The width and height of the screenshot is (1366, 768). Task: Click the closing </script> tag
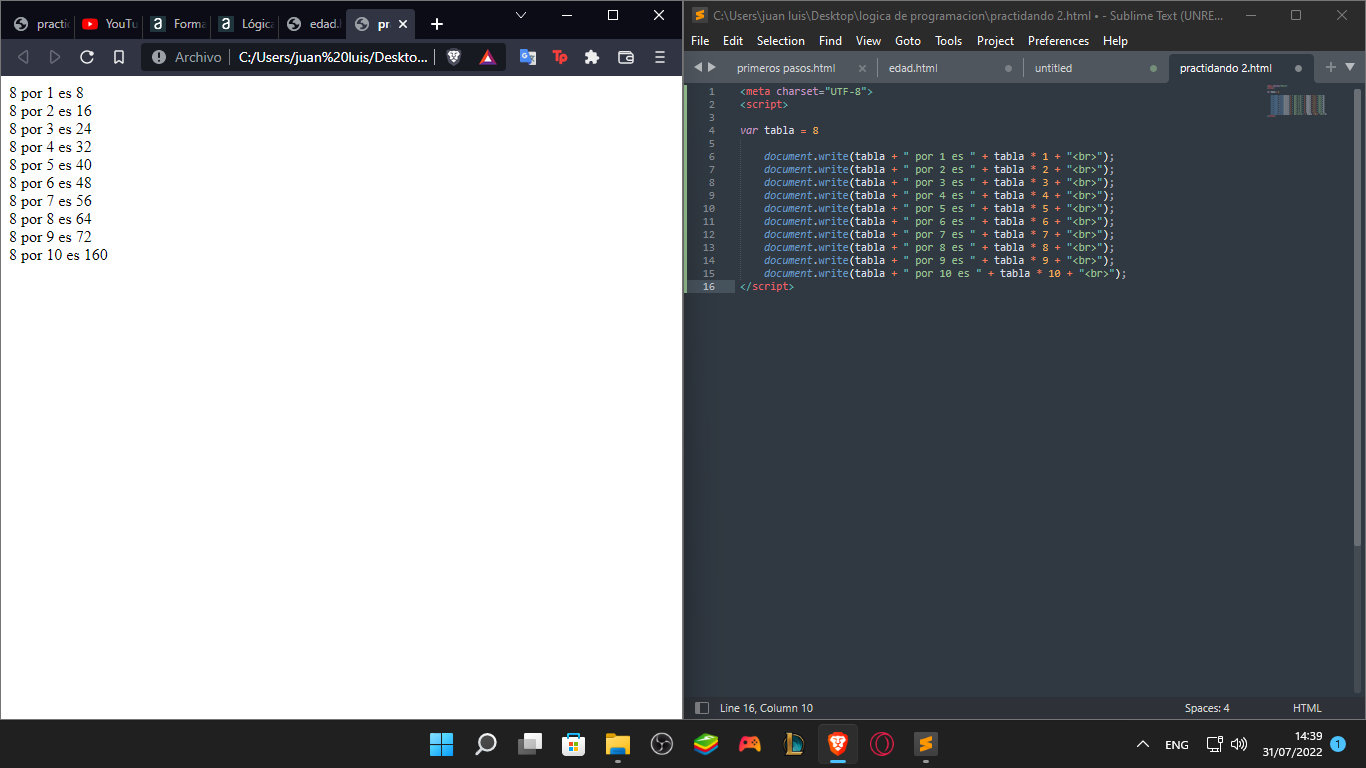pos(767,286)
